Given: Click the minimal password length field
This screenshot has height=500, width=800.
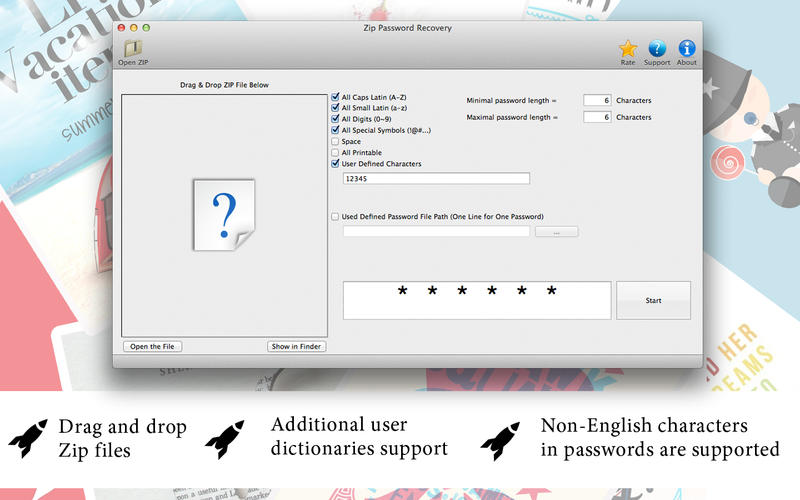Looking at the screenshot, I should click(598, 101).
